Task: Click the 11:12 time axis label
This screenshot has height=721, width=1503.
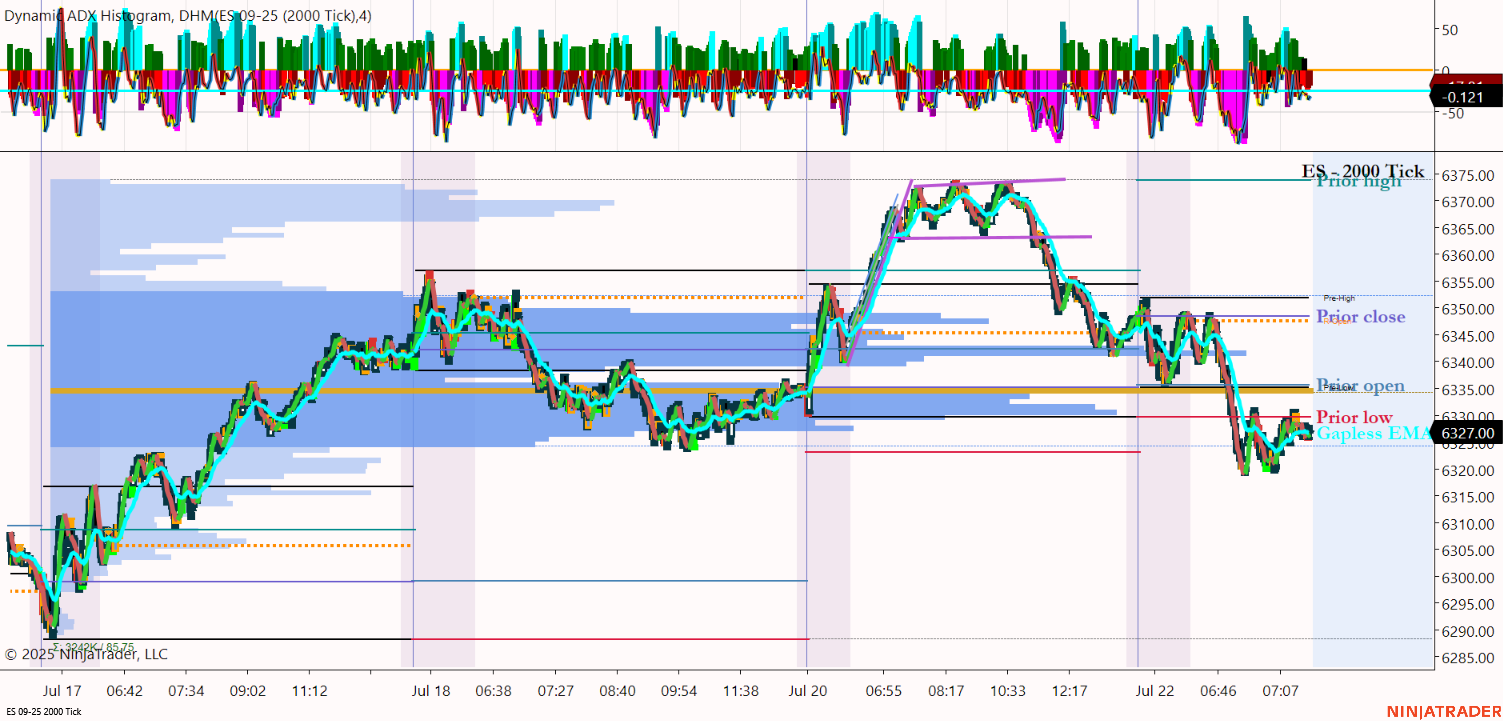Action: coord(310,691)
